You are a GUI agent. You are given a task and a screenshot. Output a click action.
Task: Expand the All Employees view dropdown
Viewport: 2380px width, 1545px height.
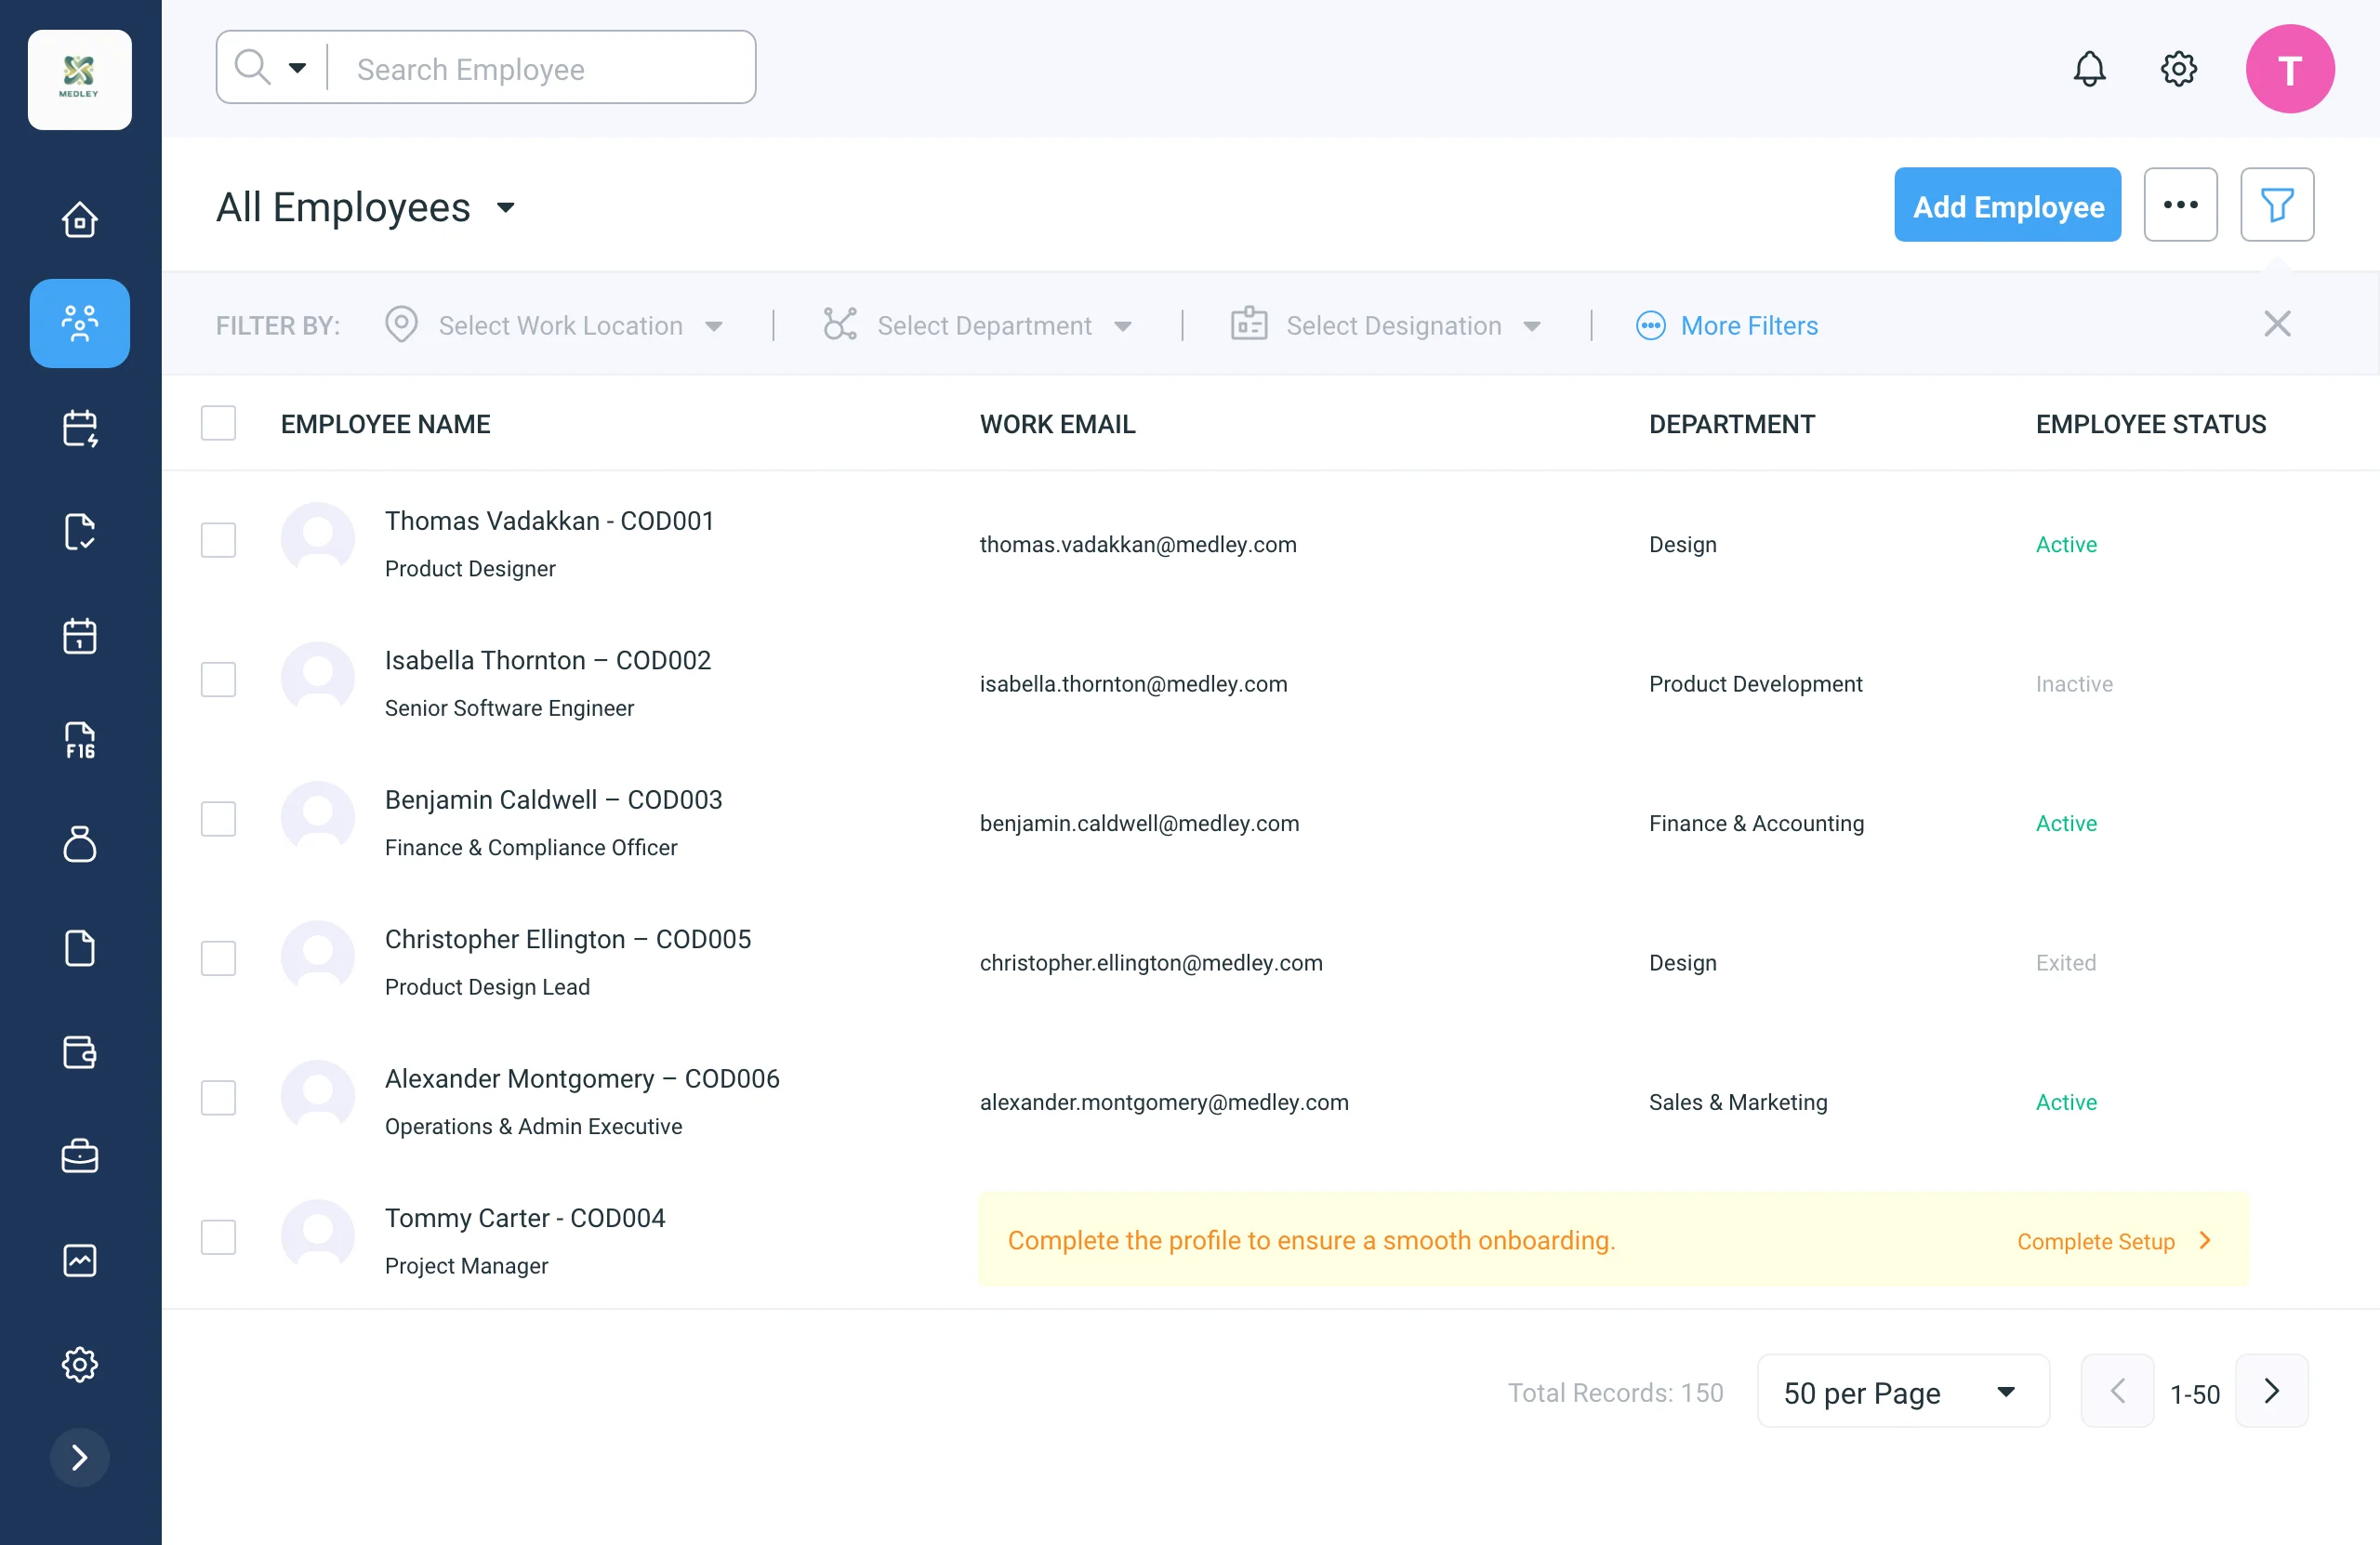click(x=505, y=208)
